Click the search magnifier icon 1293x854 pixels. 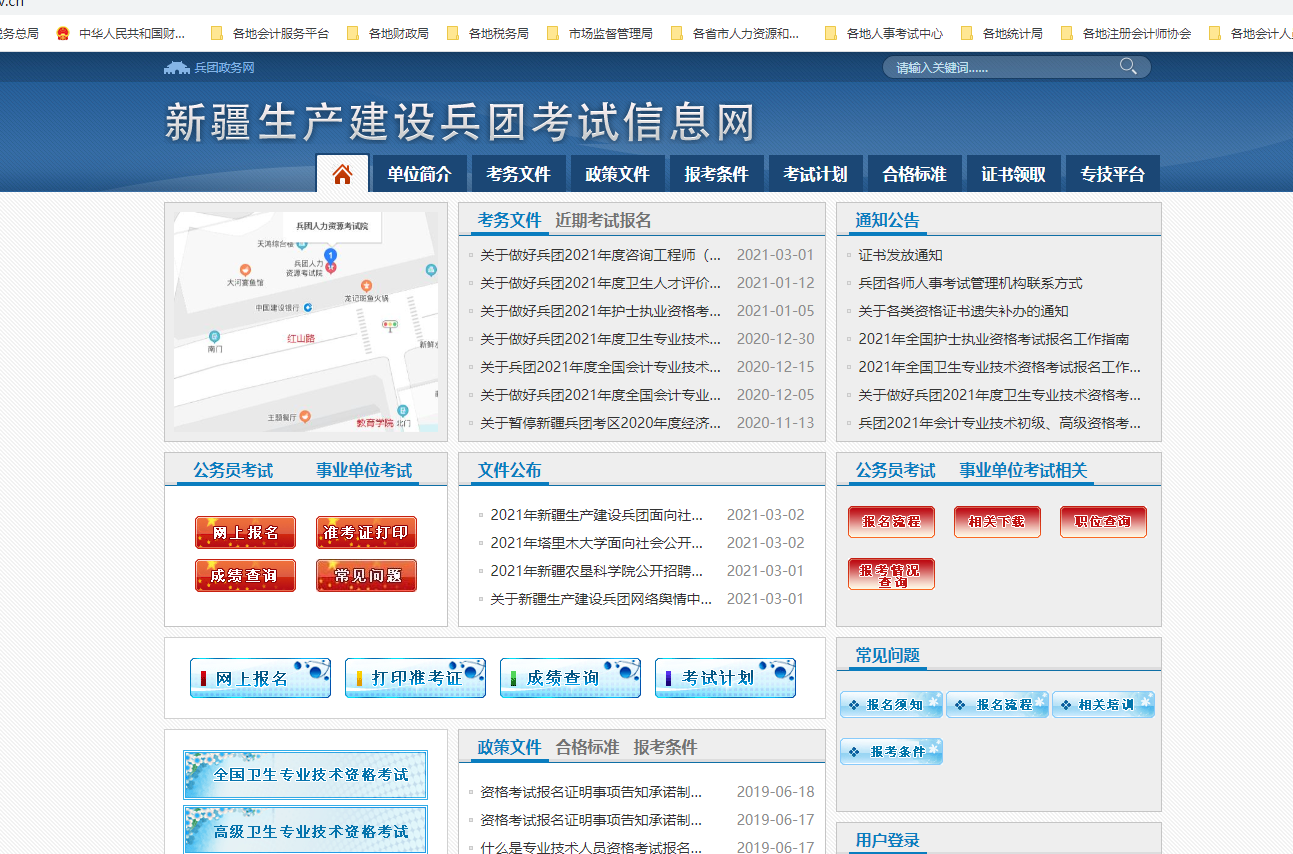click(x=1128, y=67)
